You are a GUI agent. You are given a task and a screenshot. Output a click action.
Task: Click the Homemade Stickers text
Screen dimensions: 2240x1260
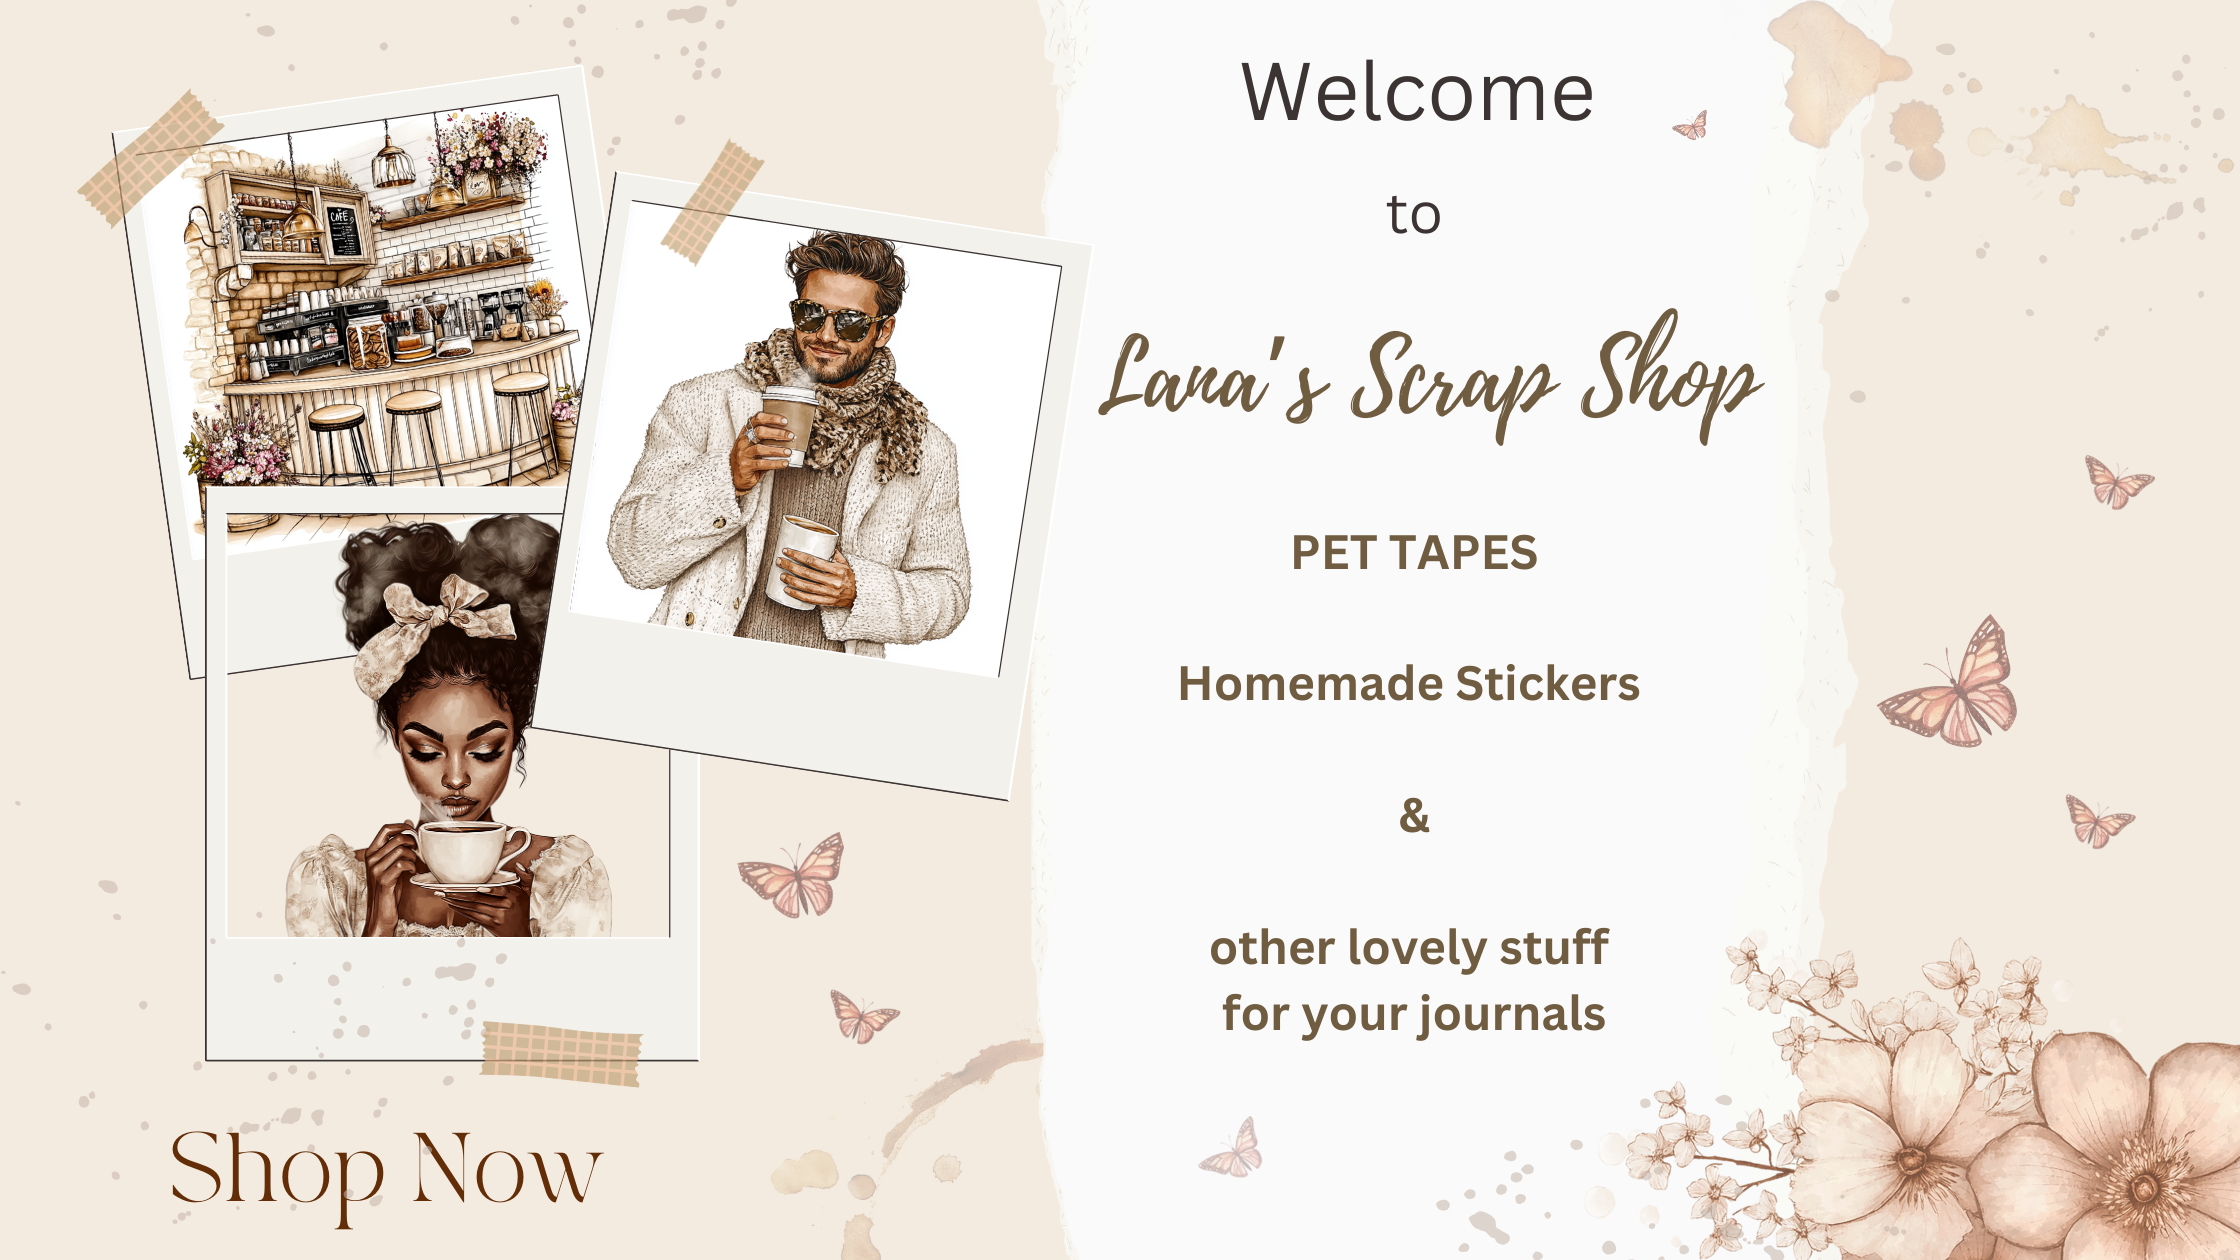point(1409,684)
